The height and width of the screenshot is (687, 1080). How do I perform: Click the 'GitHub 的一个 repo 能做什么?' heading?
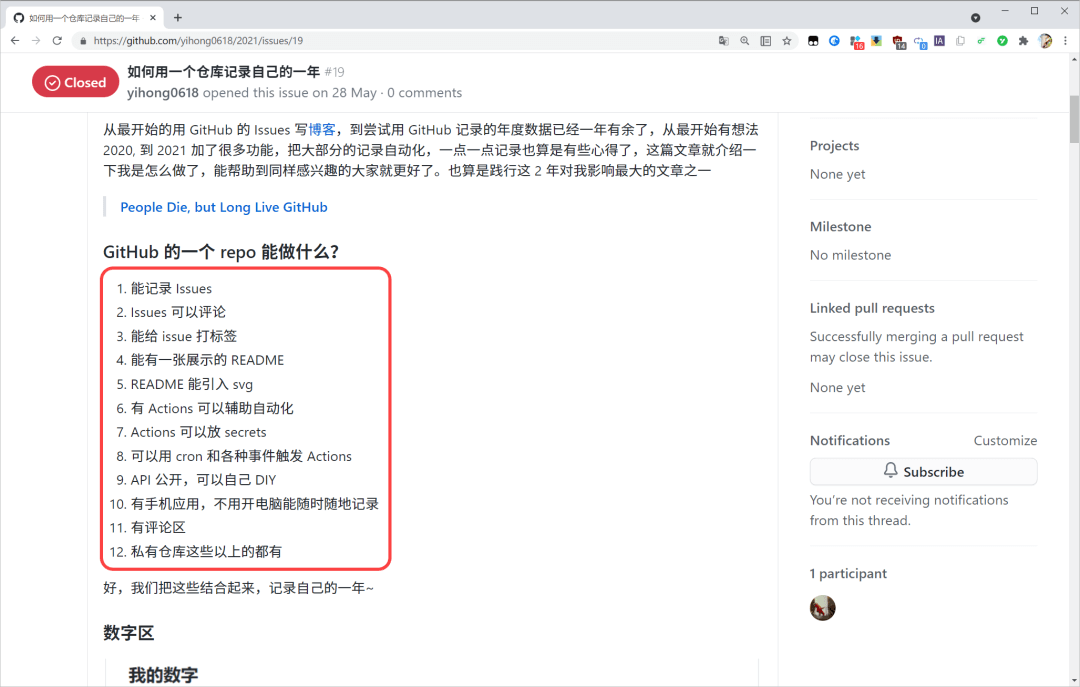(221, 252)
